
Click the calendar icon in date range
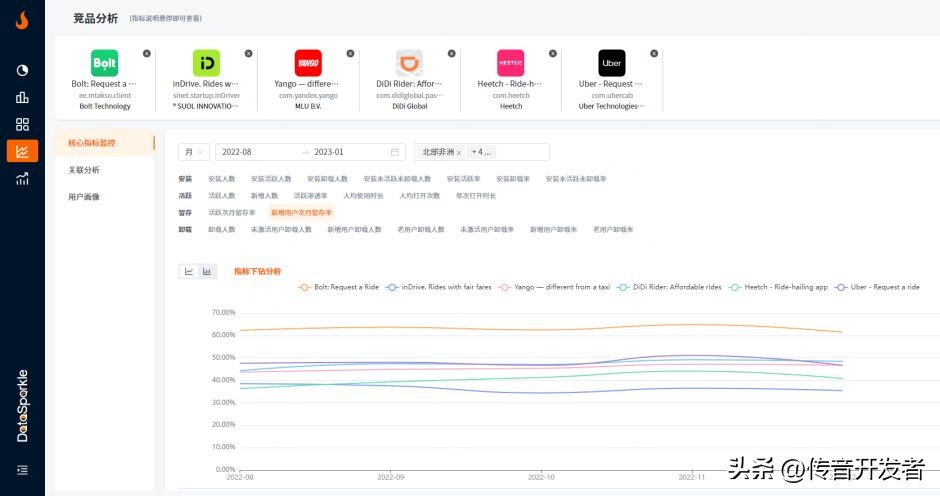[x=395, y=152]
